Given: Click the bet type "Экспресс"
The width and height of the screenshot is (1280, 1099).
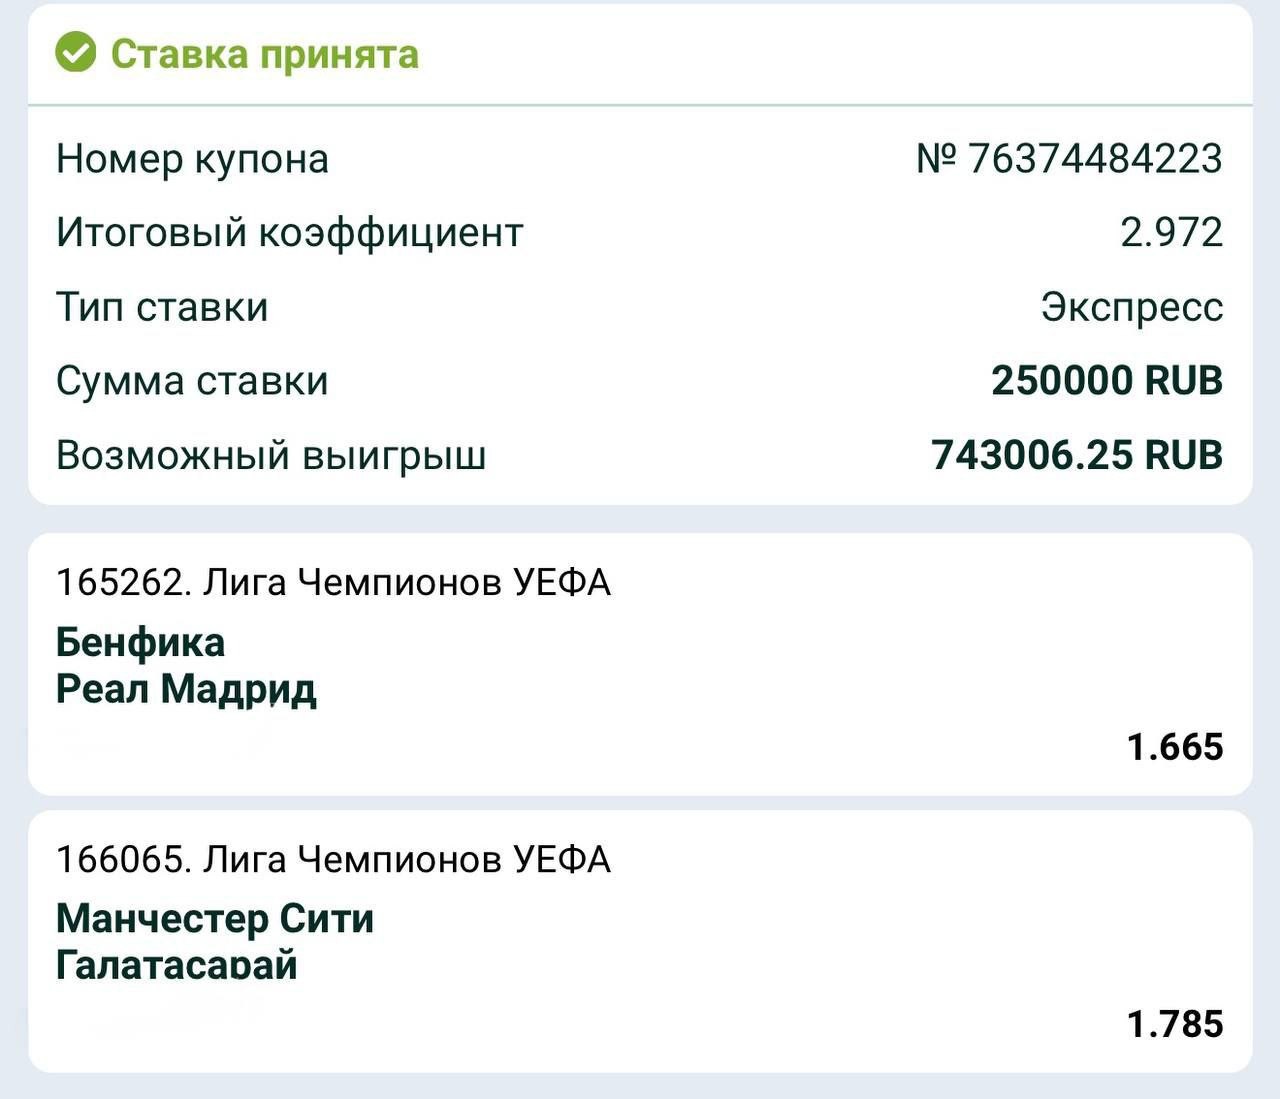Looking at the screenshot, I should click(1131, 307).
